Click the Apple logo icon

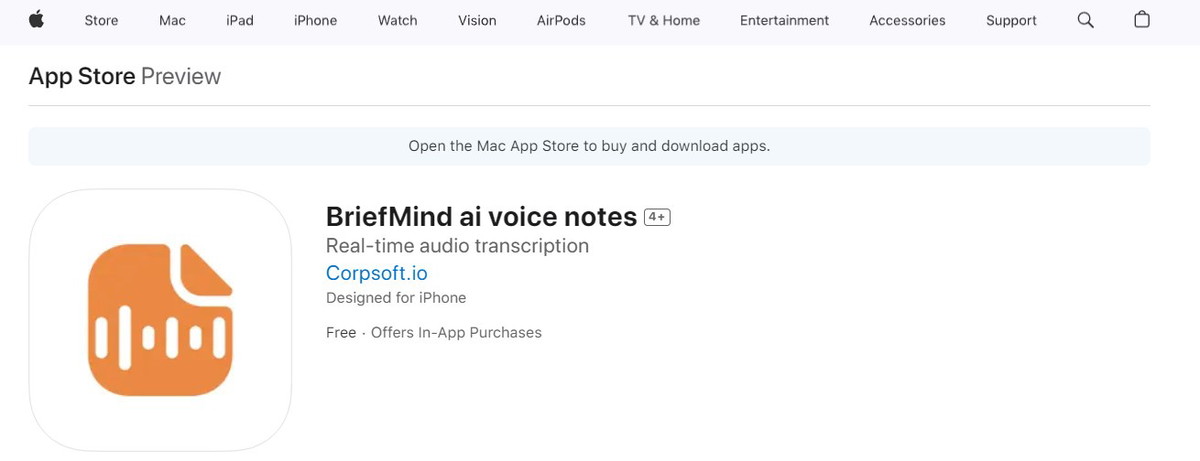tap(37, 20)
